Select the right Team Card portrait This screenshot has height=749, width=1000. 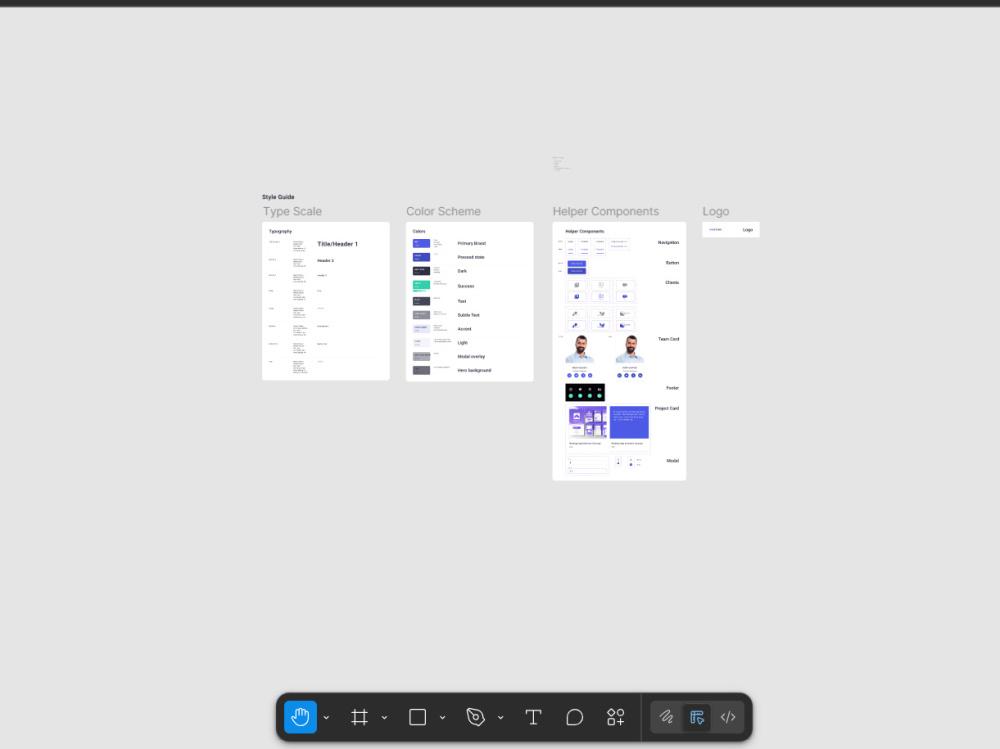[x=629, y=349]
